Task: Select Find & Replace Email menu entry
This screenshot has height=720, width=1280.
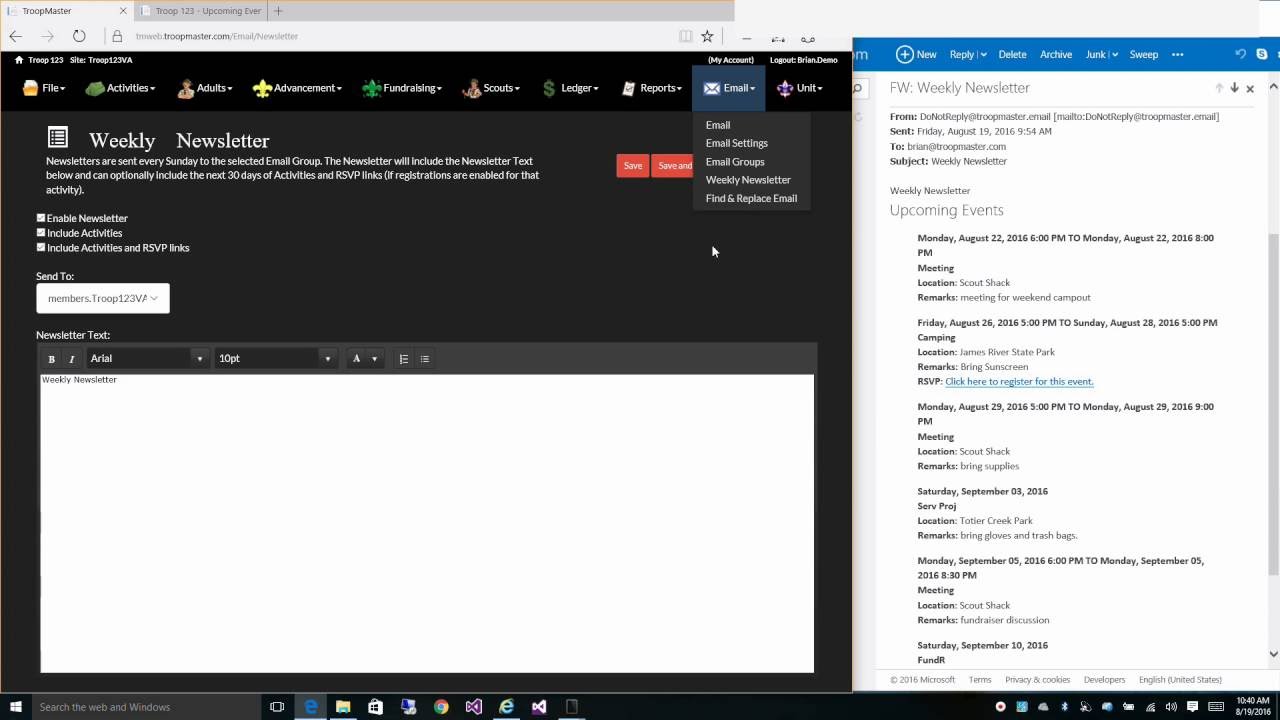Action: tap(751, 198)
